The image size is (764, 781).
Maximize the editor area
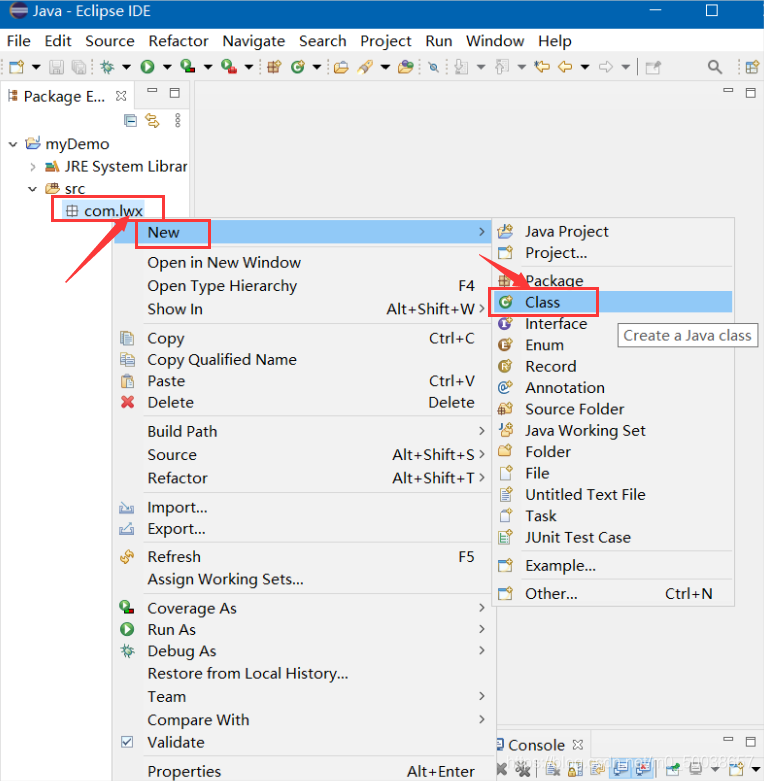tap(751, 93)
